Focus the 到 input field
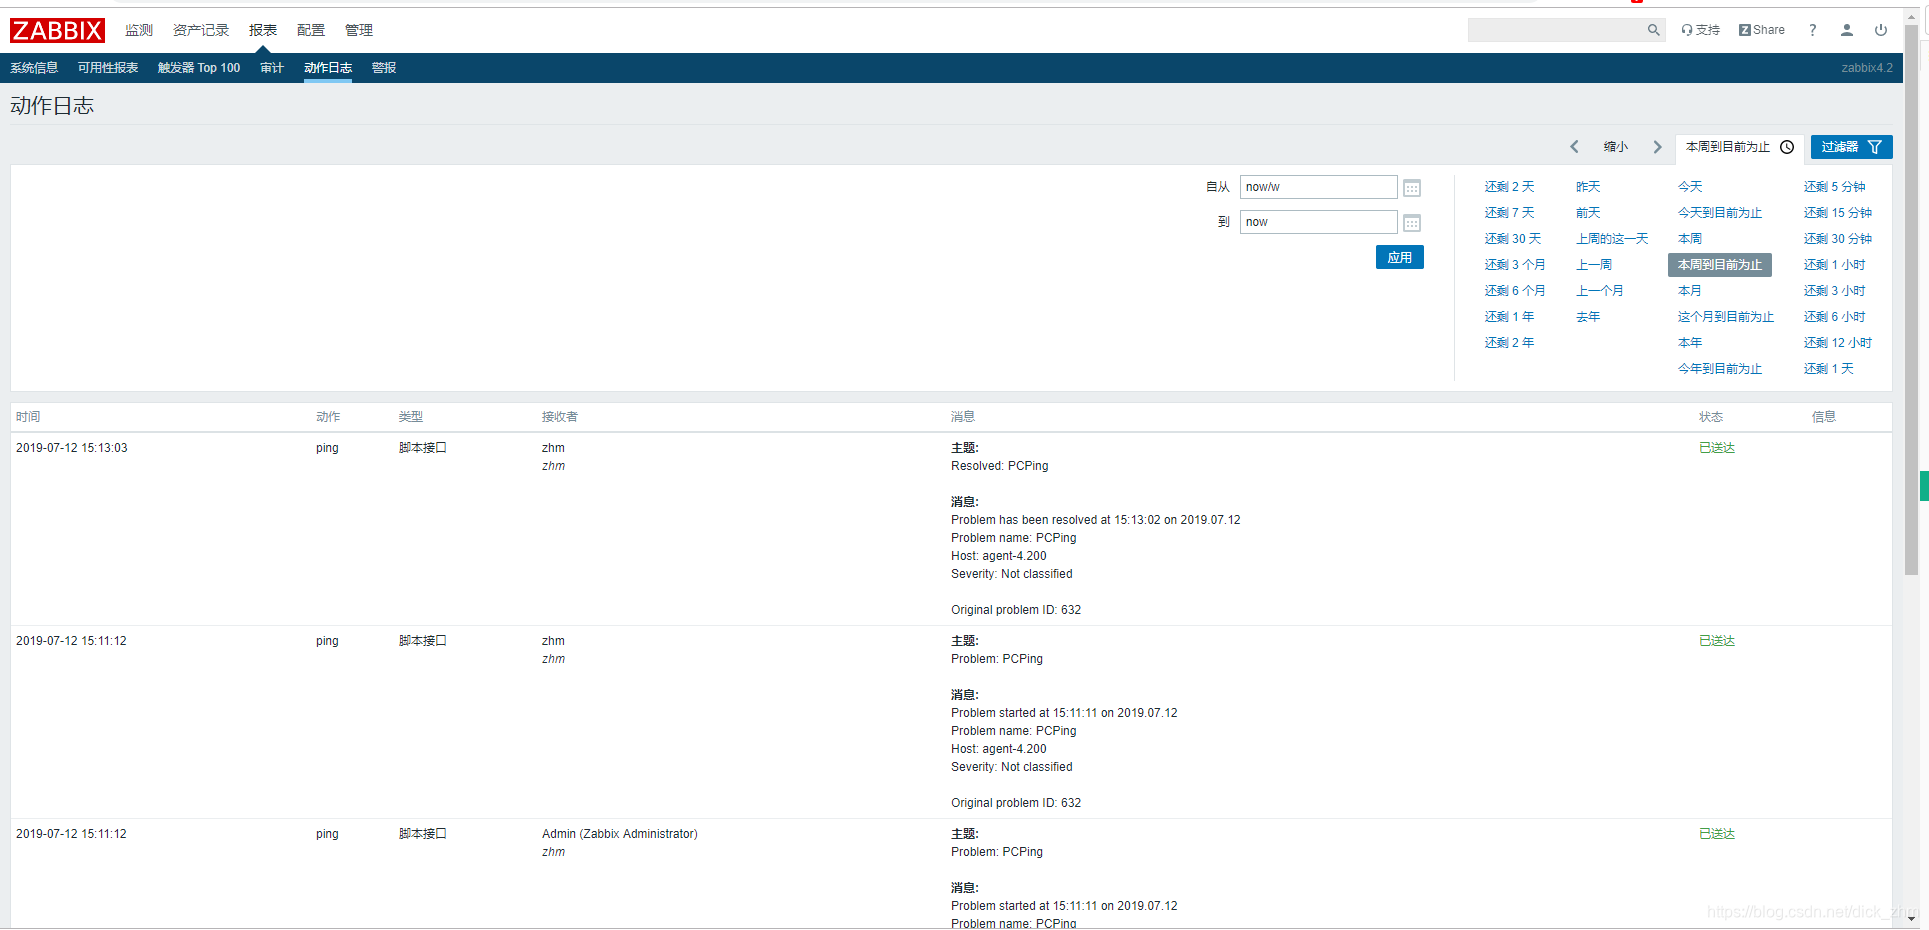This screenshot has height=930, width=1929. 1318,222
